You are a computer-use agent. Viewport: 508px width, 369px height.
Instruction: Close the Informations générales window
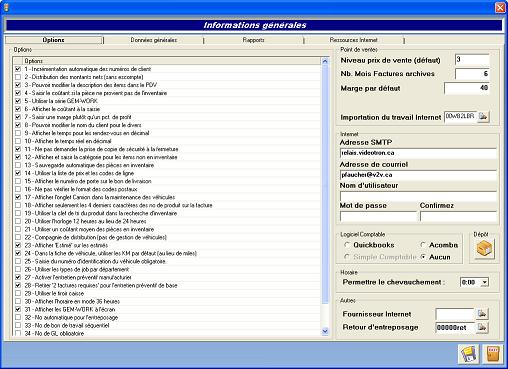(500, 7)
